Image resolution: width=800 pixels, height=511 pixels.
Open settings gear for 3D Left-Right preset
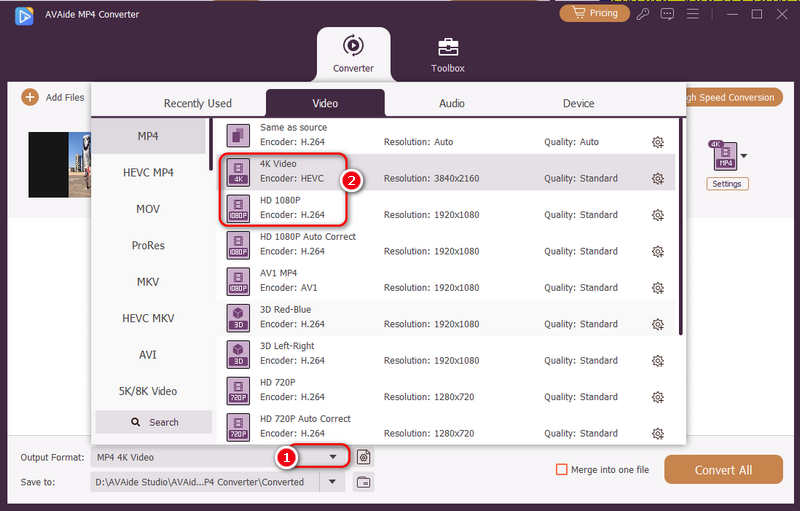[658, 361]
